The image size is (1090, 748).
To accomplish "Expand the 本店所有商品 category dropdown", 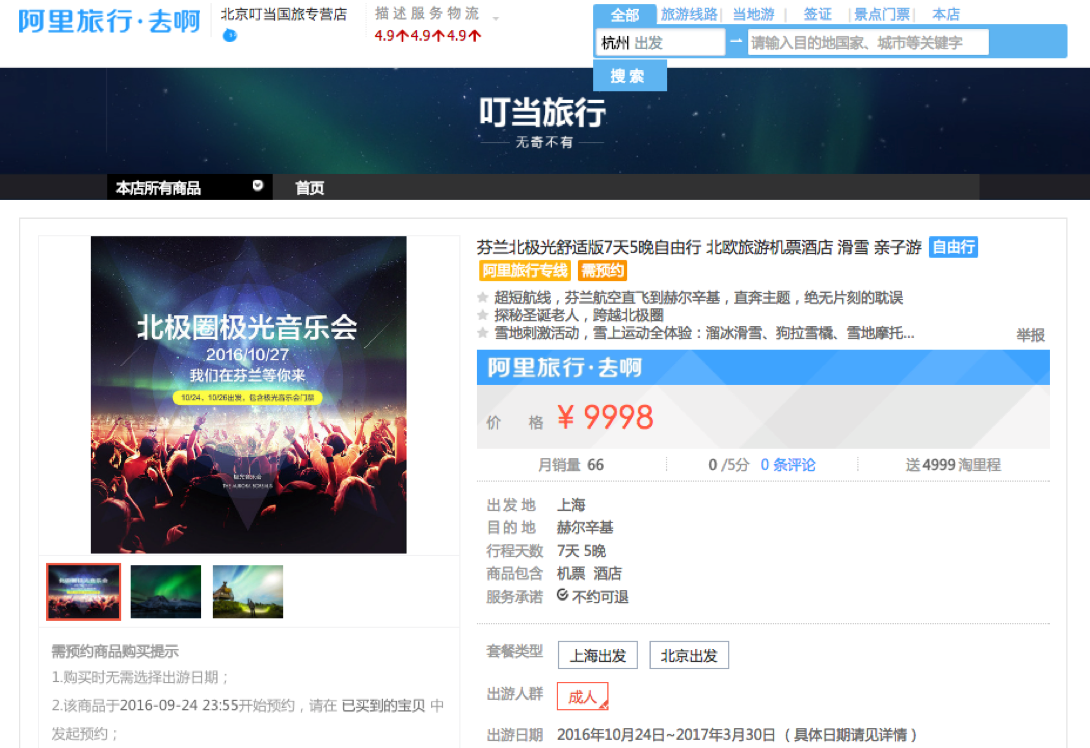I will tap(258, 186).
